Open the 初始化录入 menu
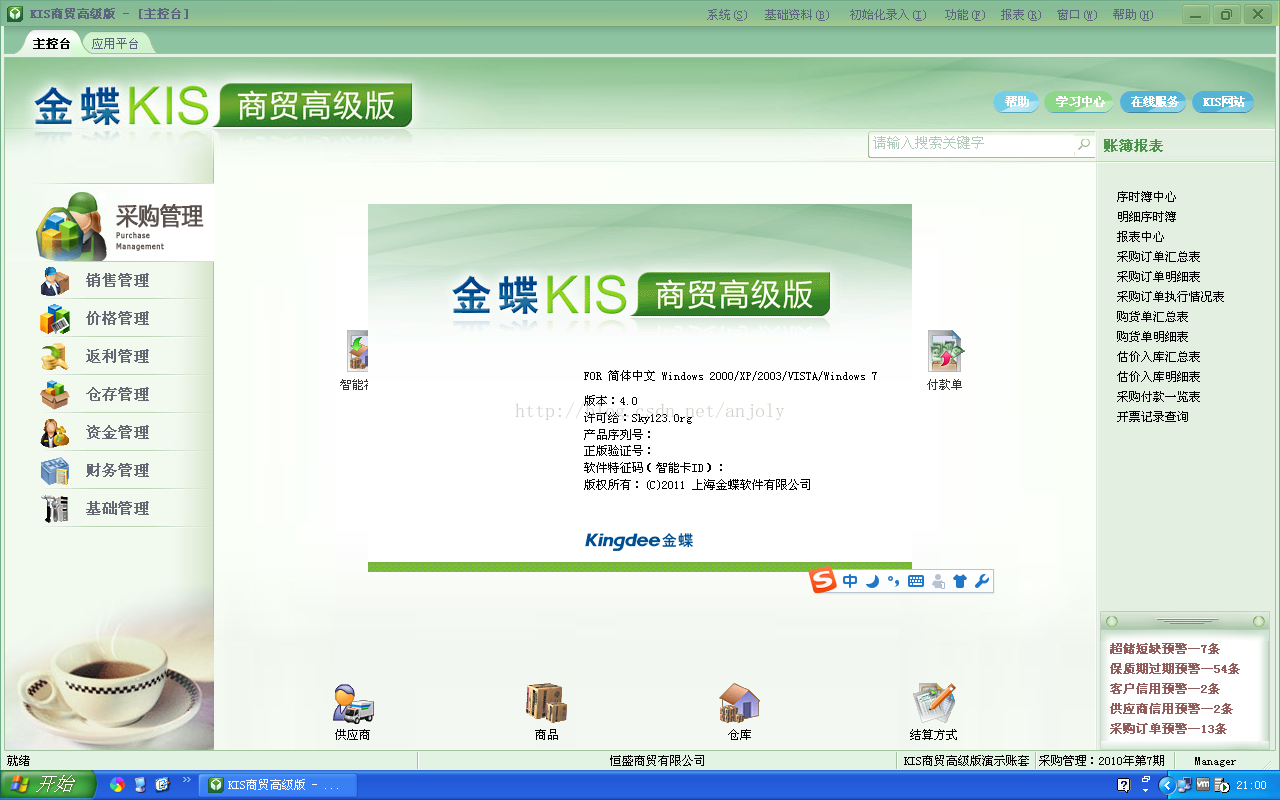The image size is (1280, 800). click(x=888, y=15)
